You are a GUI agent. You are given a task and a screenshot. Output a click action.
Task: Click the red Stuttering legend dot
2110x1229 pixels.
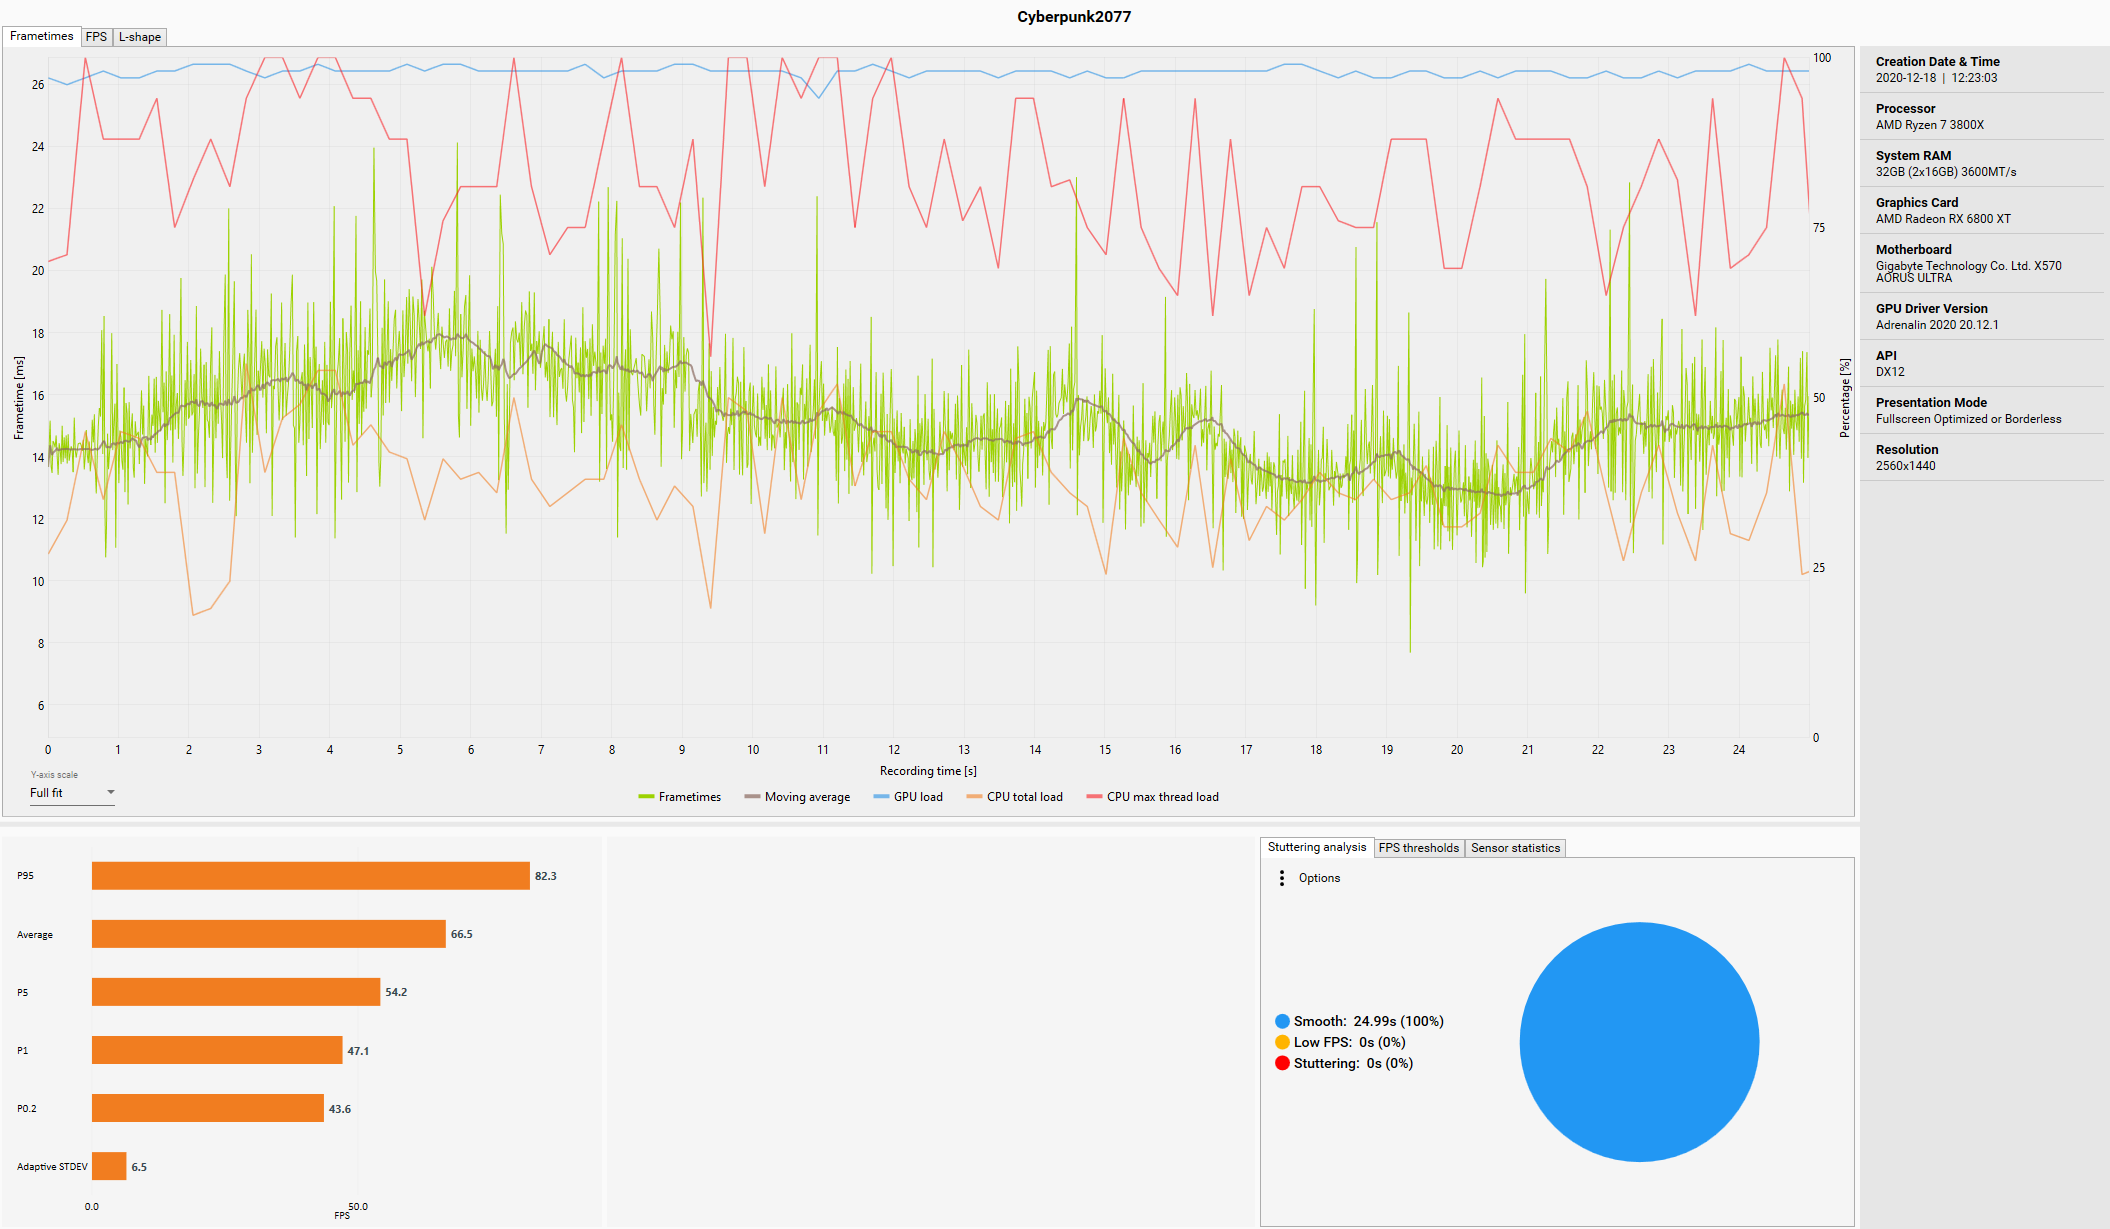point(1282,1063)
